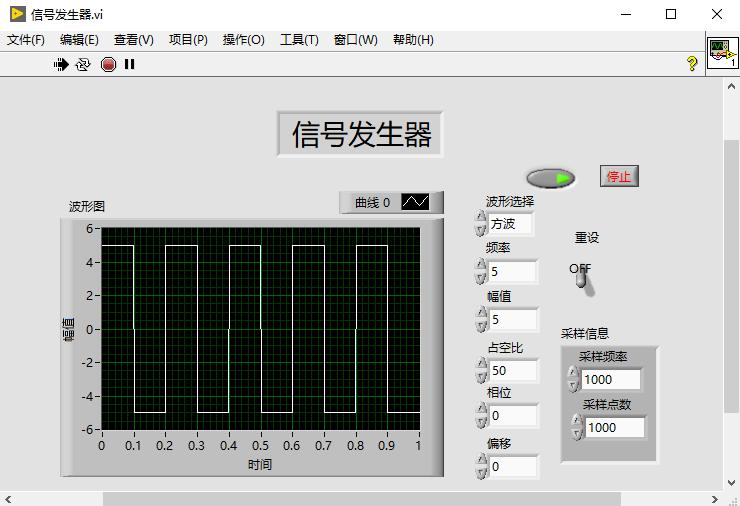740x506 pixels.
Task: Click the 幅值 y-axis label on graph
Action: 69,329
